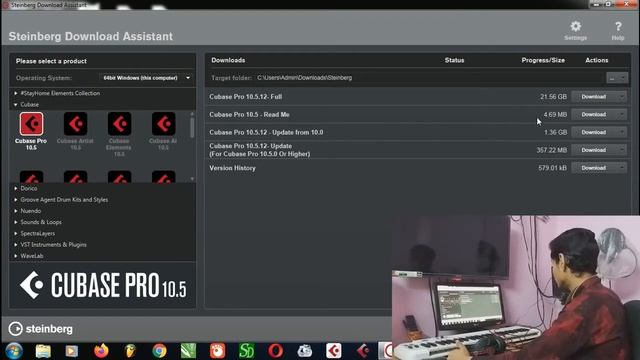This screenshot has width=640, height=360.
Task: Click the 1.36 GB size value
Action: click(x=556, y=132)
